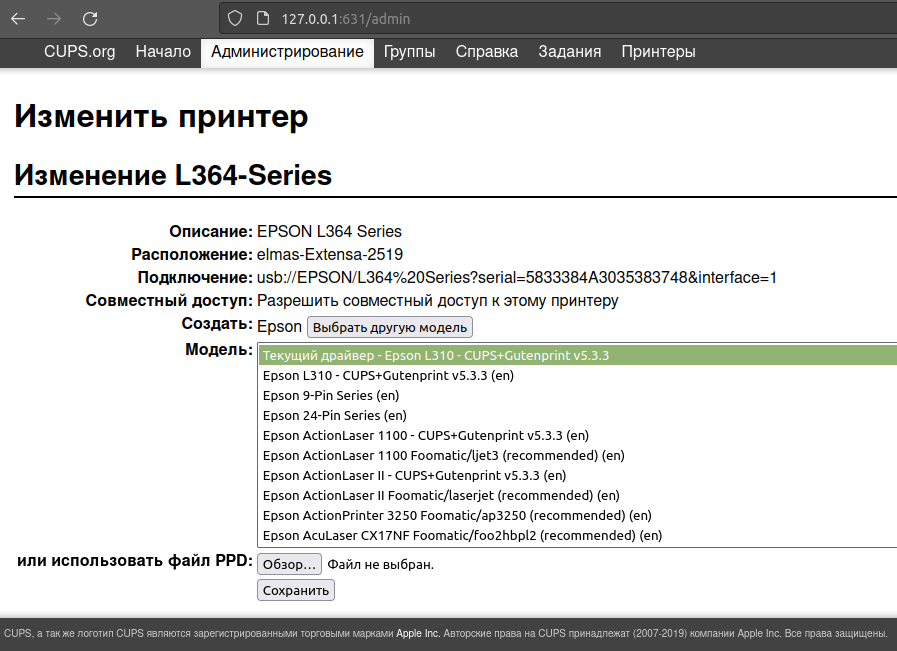
Task: Click the usb://EPSON/L364 connection URI text
Action: point(517,277)
